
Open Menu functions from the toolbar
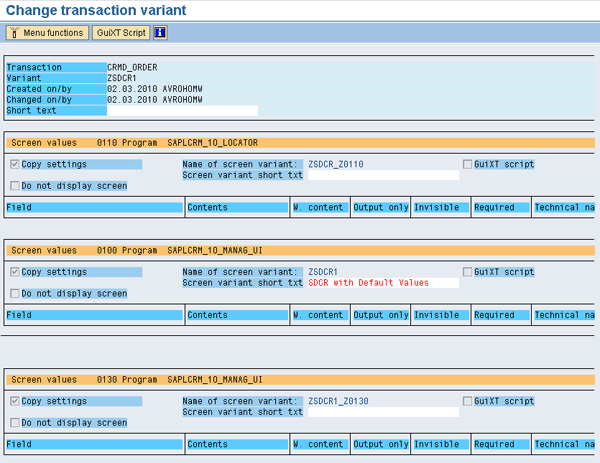pyautogui.click(x=46, y=32)
